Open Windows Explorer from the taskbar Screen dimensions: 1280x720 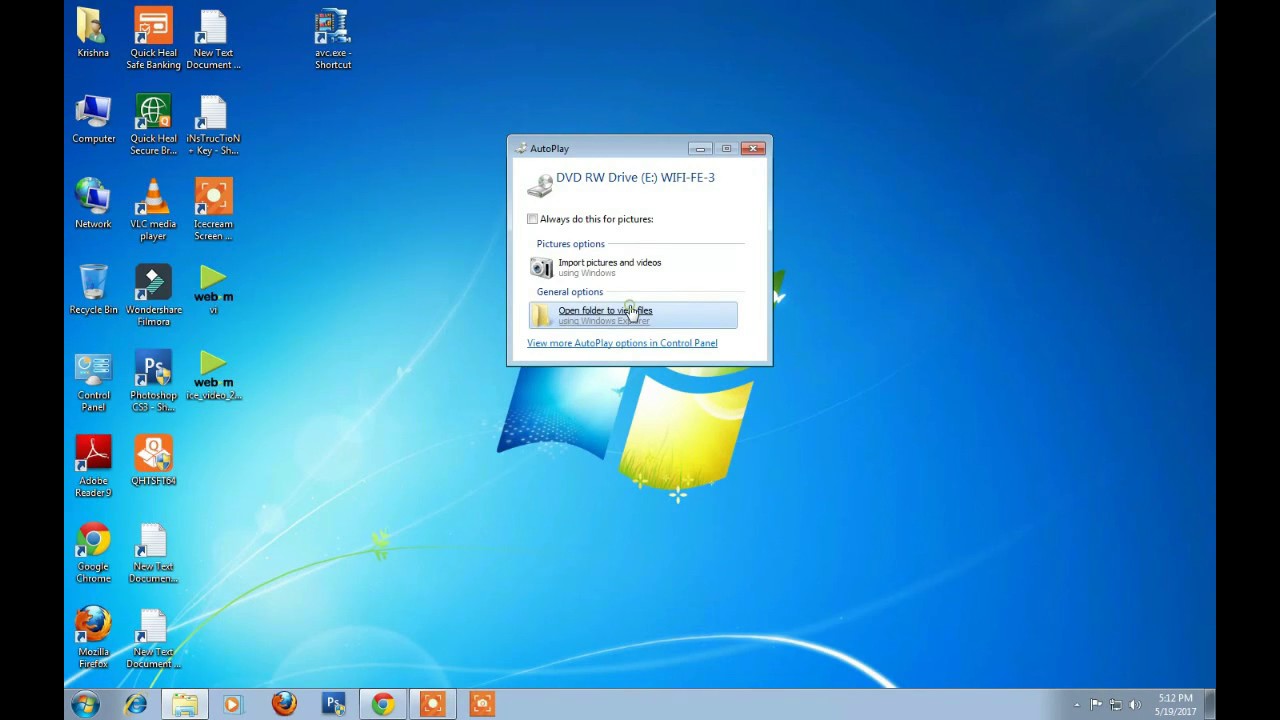tap(185, 704)
